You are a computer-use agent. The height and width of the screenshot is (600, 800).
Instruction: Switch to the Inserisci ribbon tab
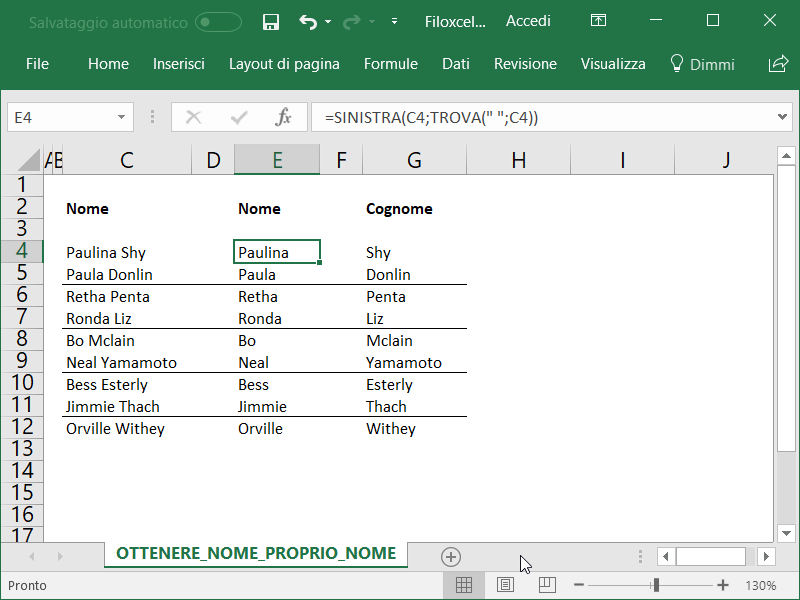(179, 64)
